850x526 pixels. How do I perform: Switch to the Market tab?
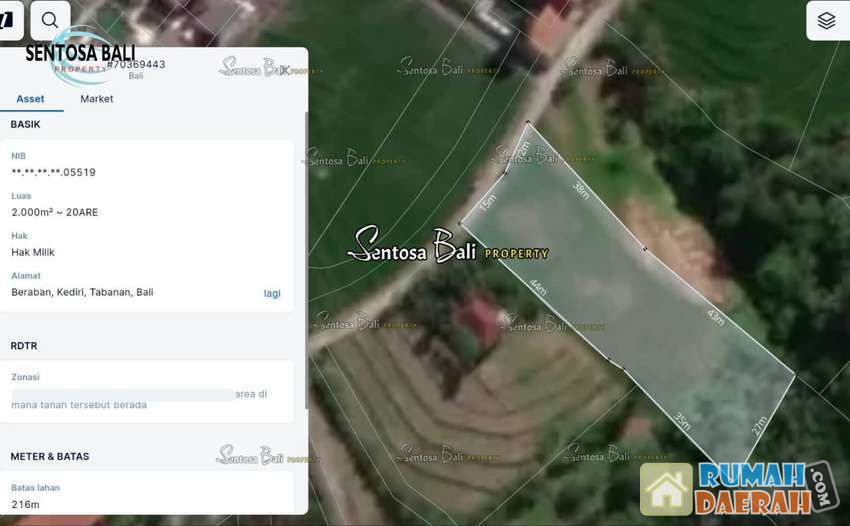tap(97, 99)
